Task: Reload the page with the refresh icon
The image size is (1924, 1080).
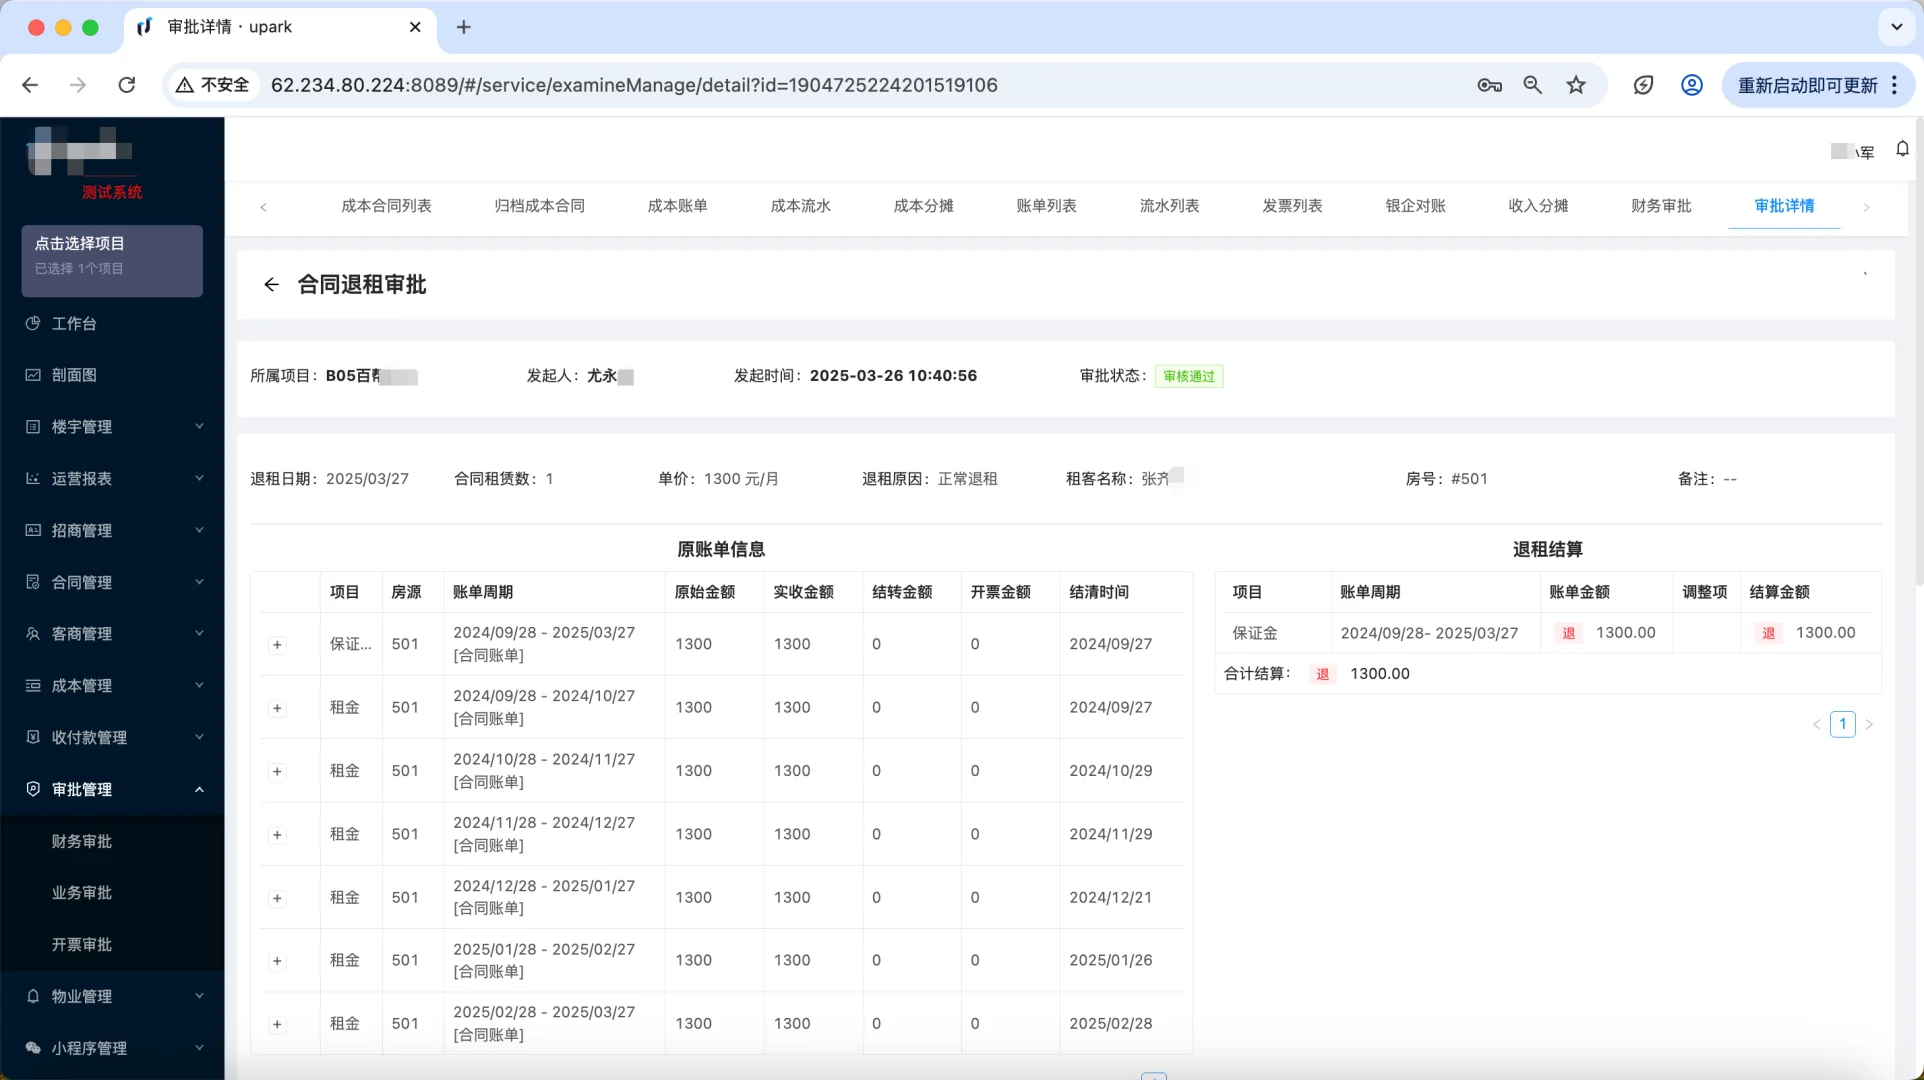Action: [127, 85]
